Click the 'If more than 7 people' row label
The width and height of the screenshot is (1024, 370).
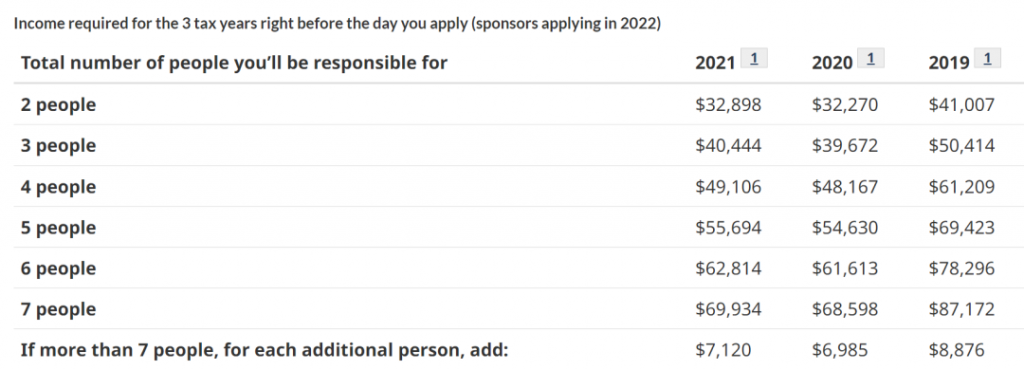click(264, 350)
